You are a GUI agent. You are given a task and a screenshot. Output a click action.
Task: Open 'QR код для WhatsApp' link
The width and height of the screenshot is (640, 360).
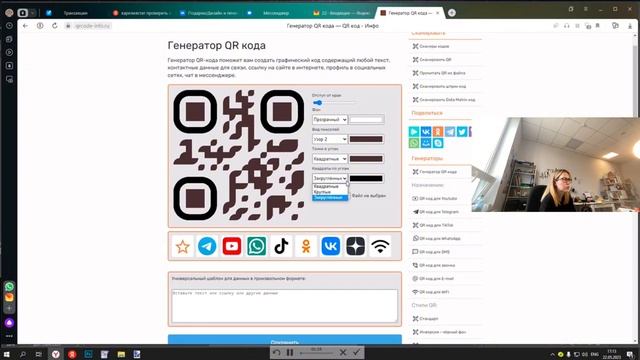(440, 238)
